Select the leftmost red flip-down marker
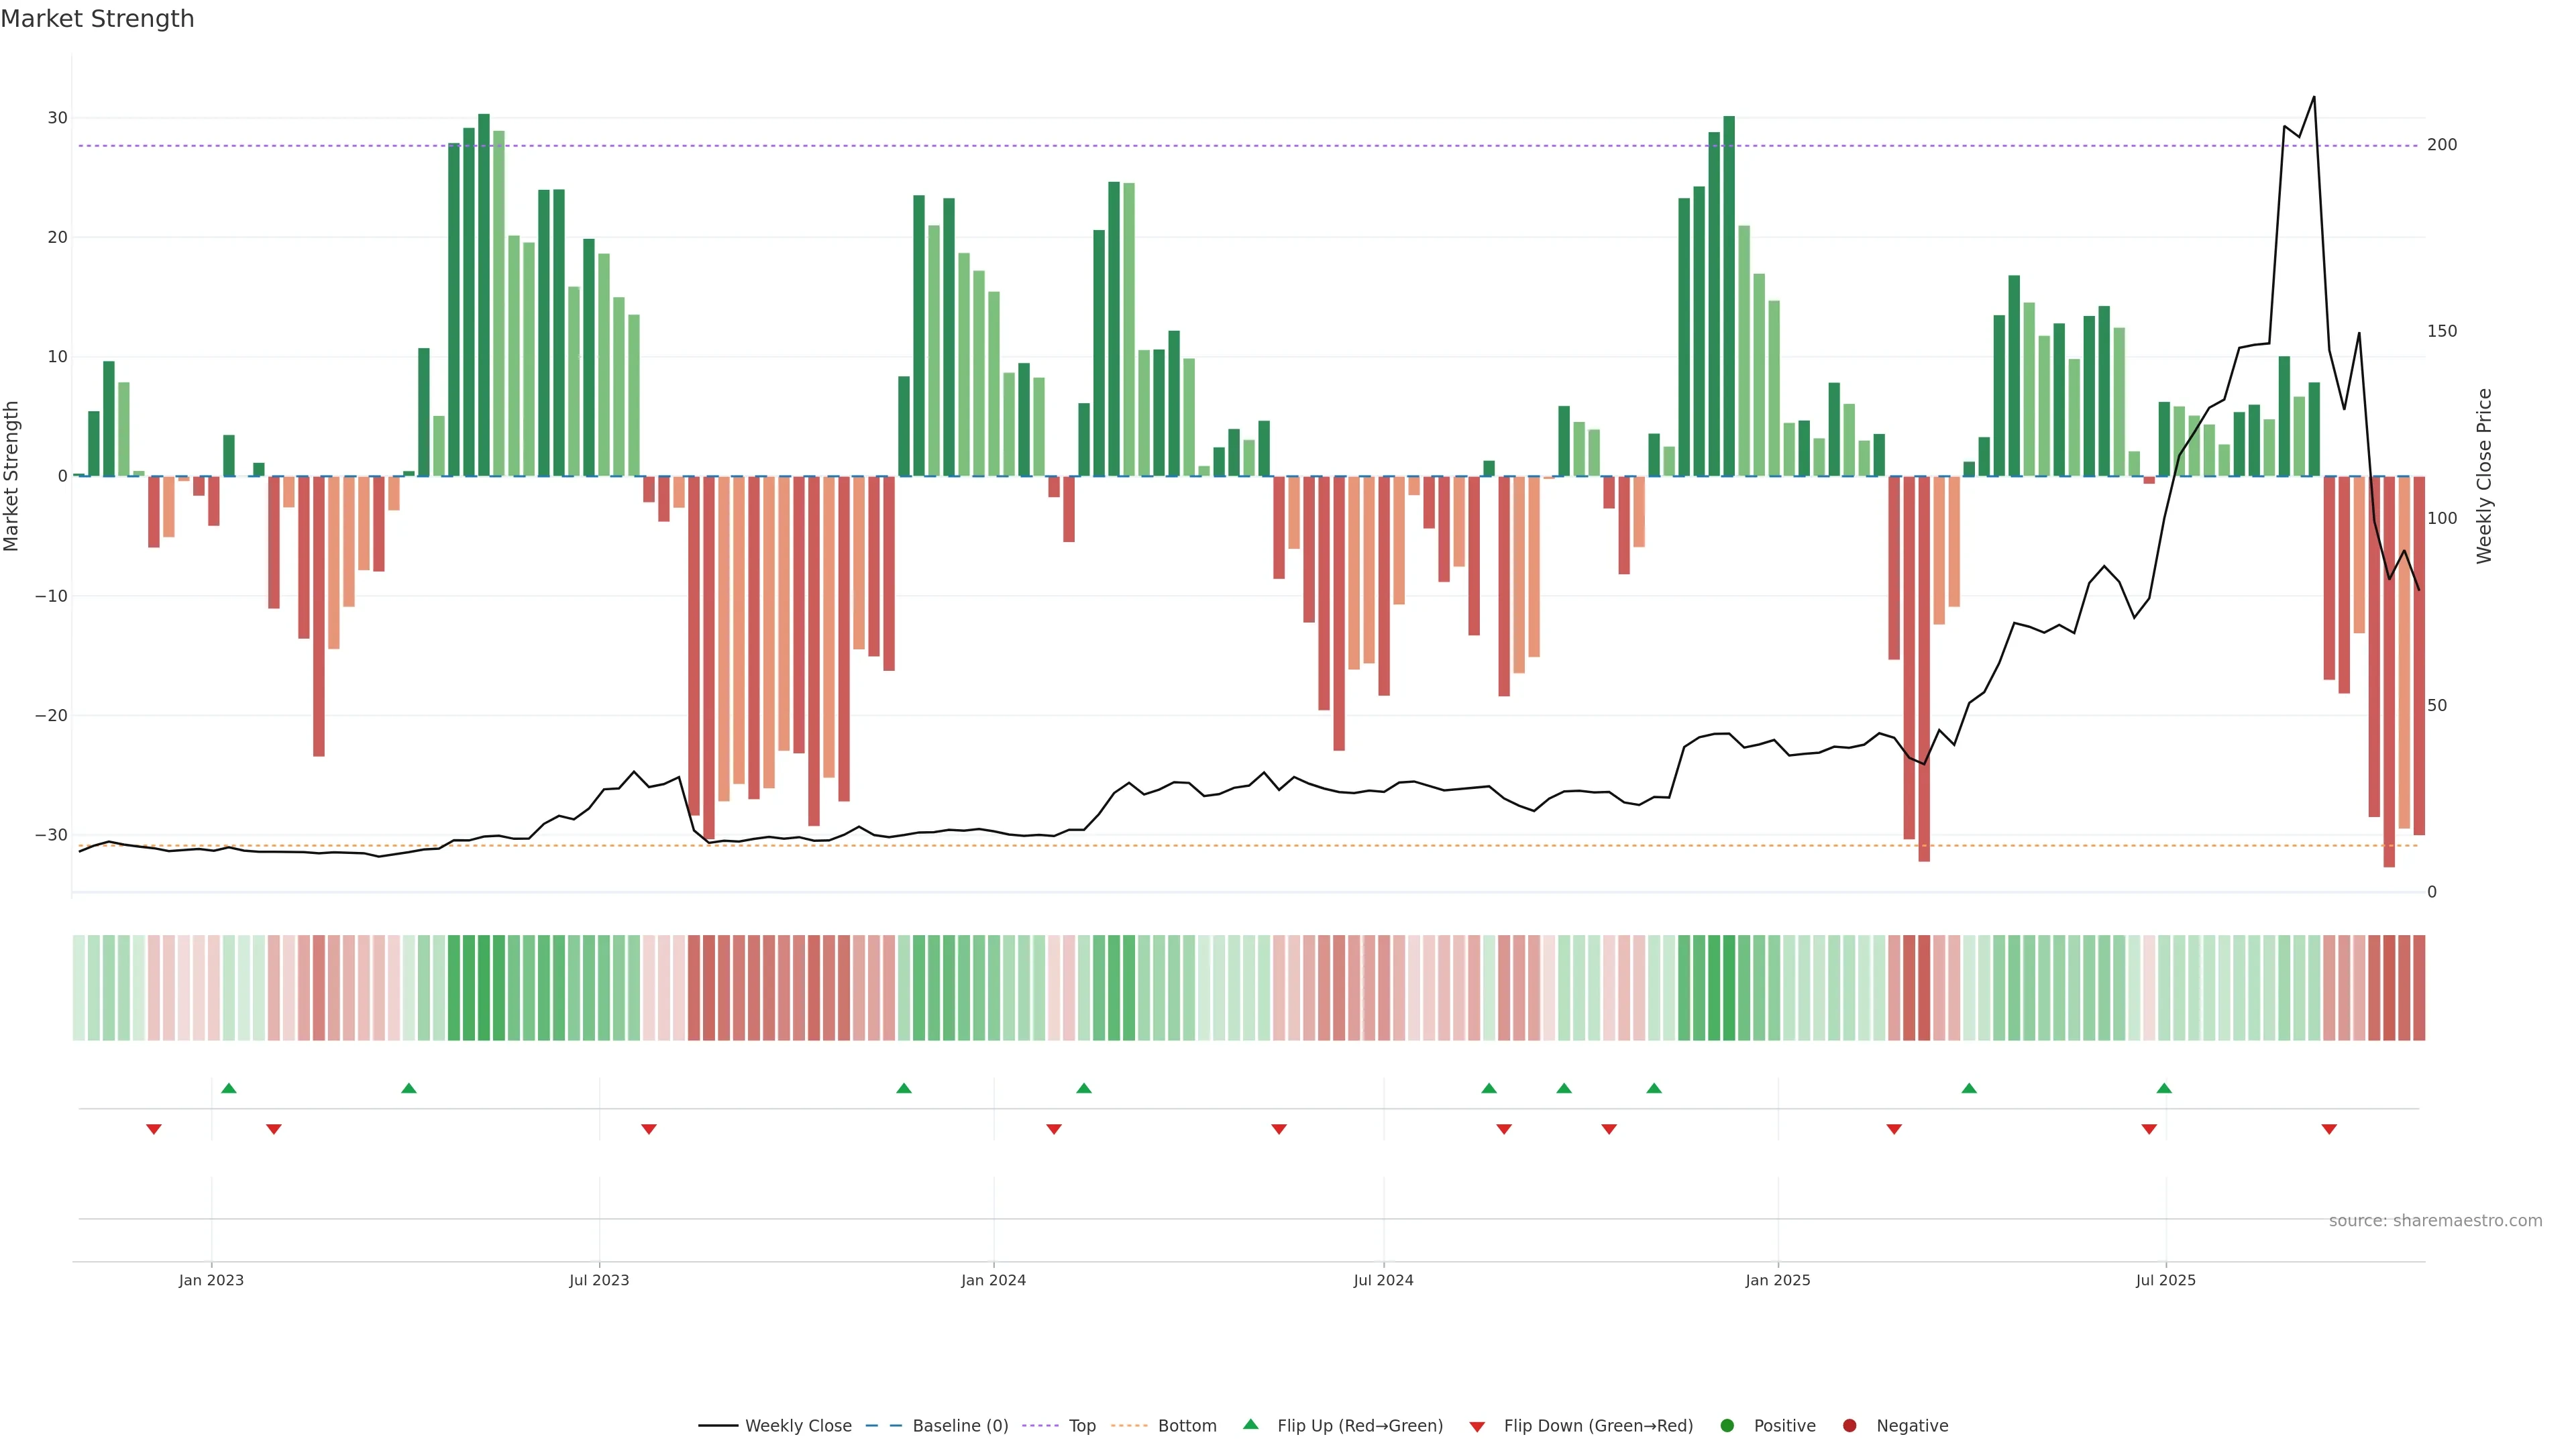 pyautogui.click(x=154, y=1129)
